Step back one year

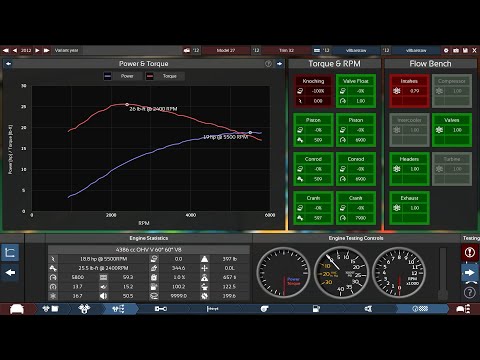pyautogui.click(x=15, y=50)
